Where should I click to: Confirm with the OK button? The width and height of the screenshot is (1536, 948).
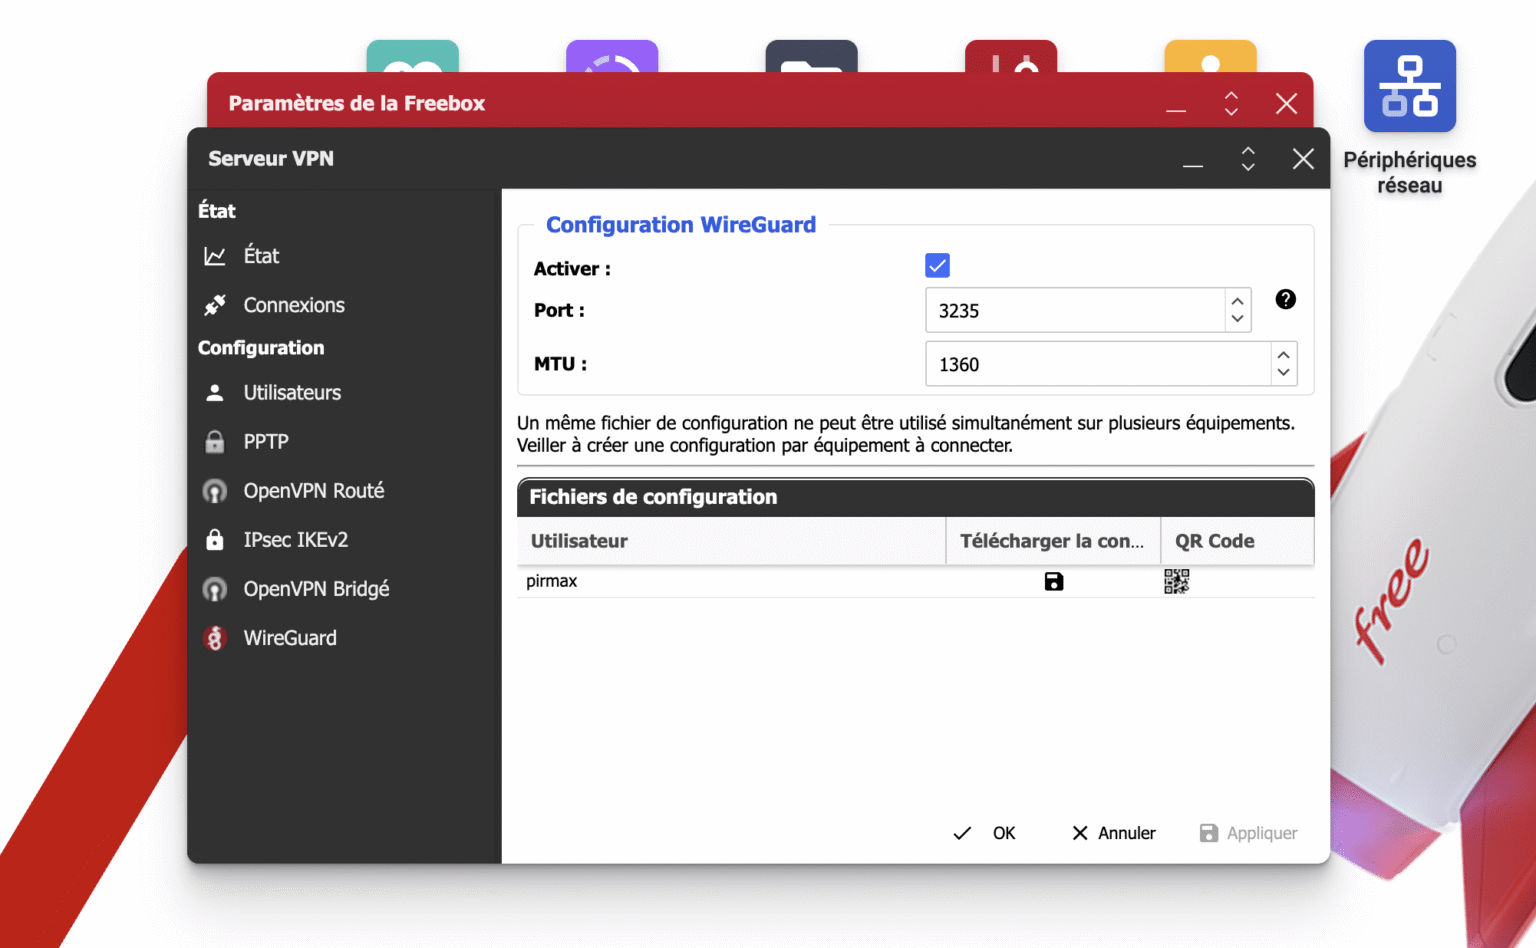(984, 833)
